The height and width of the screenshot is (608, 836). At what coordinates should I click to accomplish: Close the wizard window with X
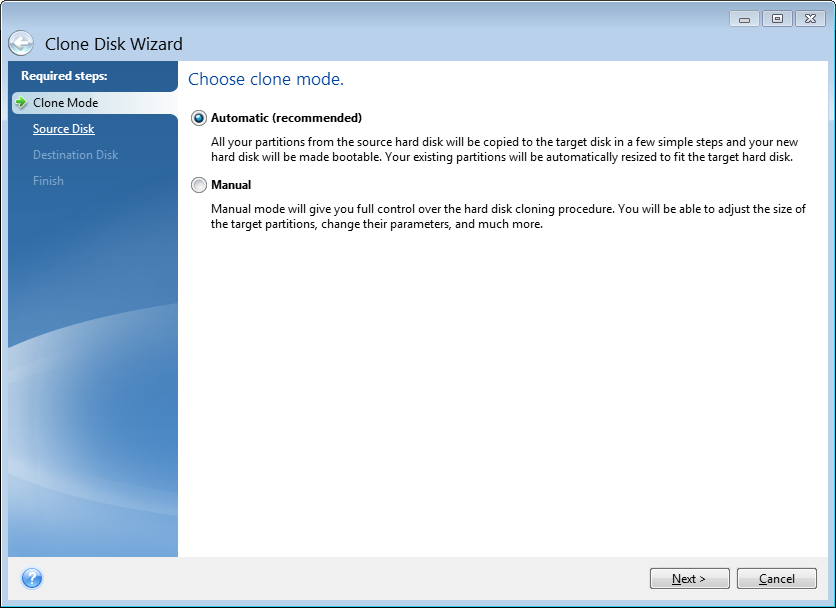[x=810, y=19]
